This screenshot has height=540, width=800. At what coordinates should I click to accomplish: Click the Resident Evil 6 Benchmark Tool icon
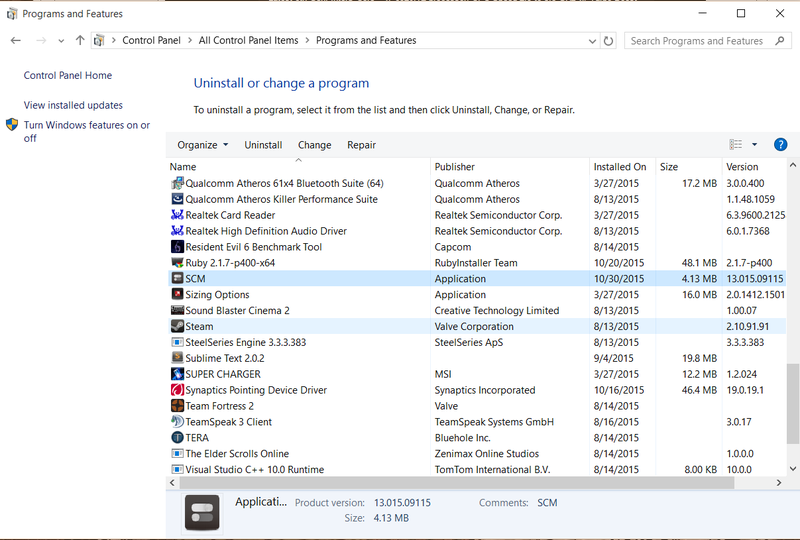click(x=177, y=247)
